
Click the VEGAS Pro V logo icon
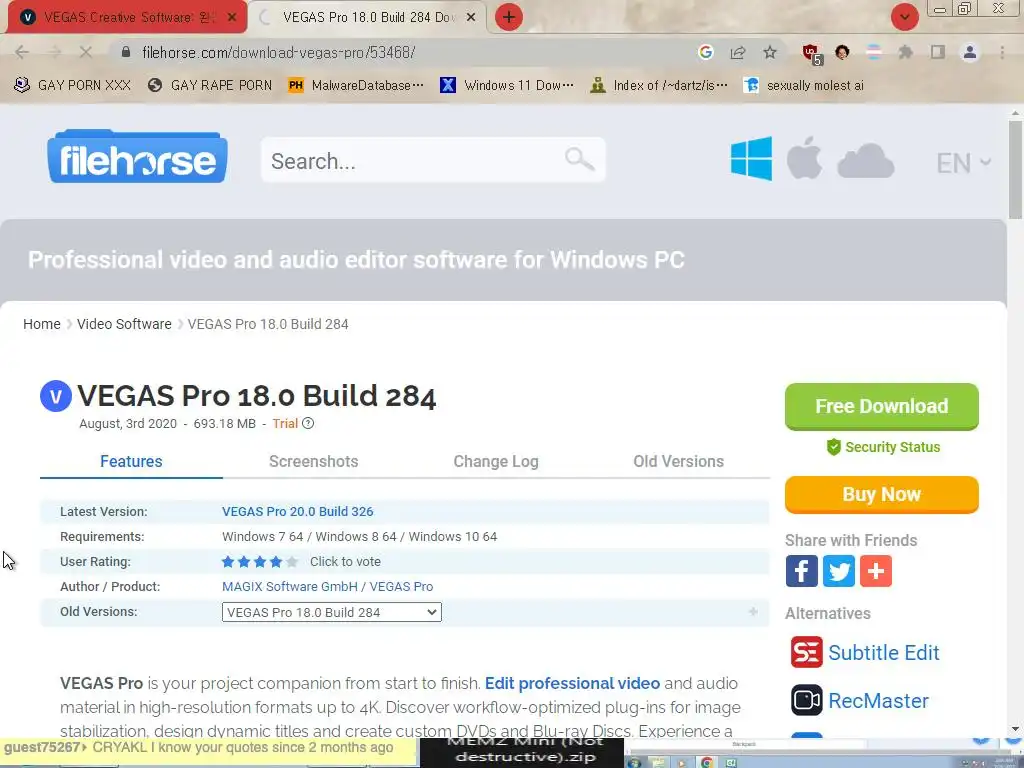pyautogui.click(x=56, y=396)
